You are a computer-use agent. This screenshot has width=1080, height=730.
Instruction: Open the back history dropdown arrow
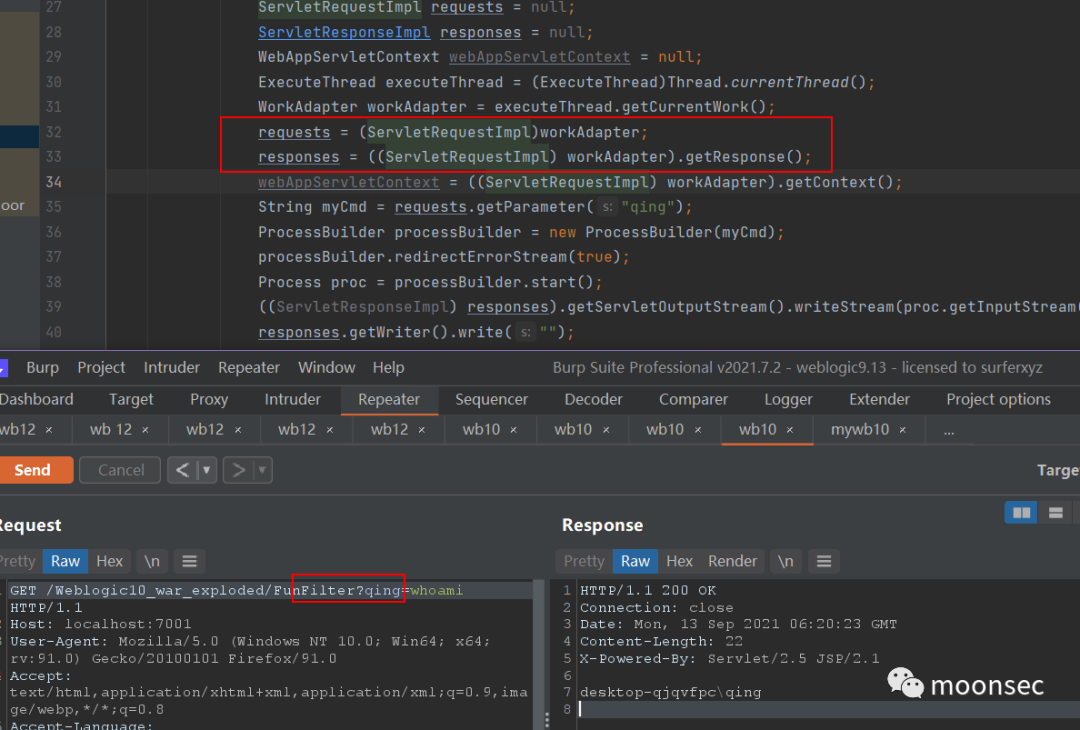[207, 470]
